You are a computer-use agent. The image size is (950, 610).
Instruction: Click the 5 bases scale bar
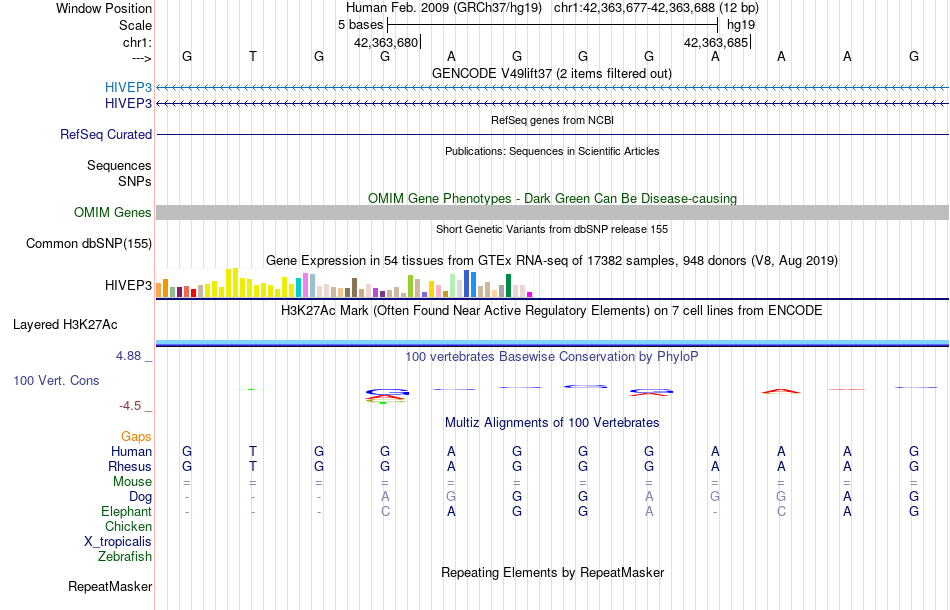(x=553, y=25)
